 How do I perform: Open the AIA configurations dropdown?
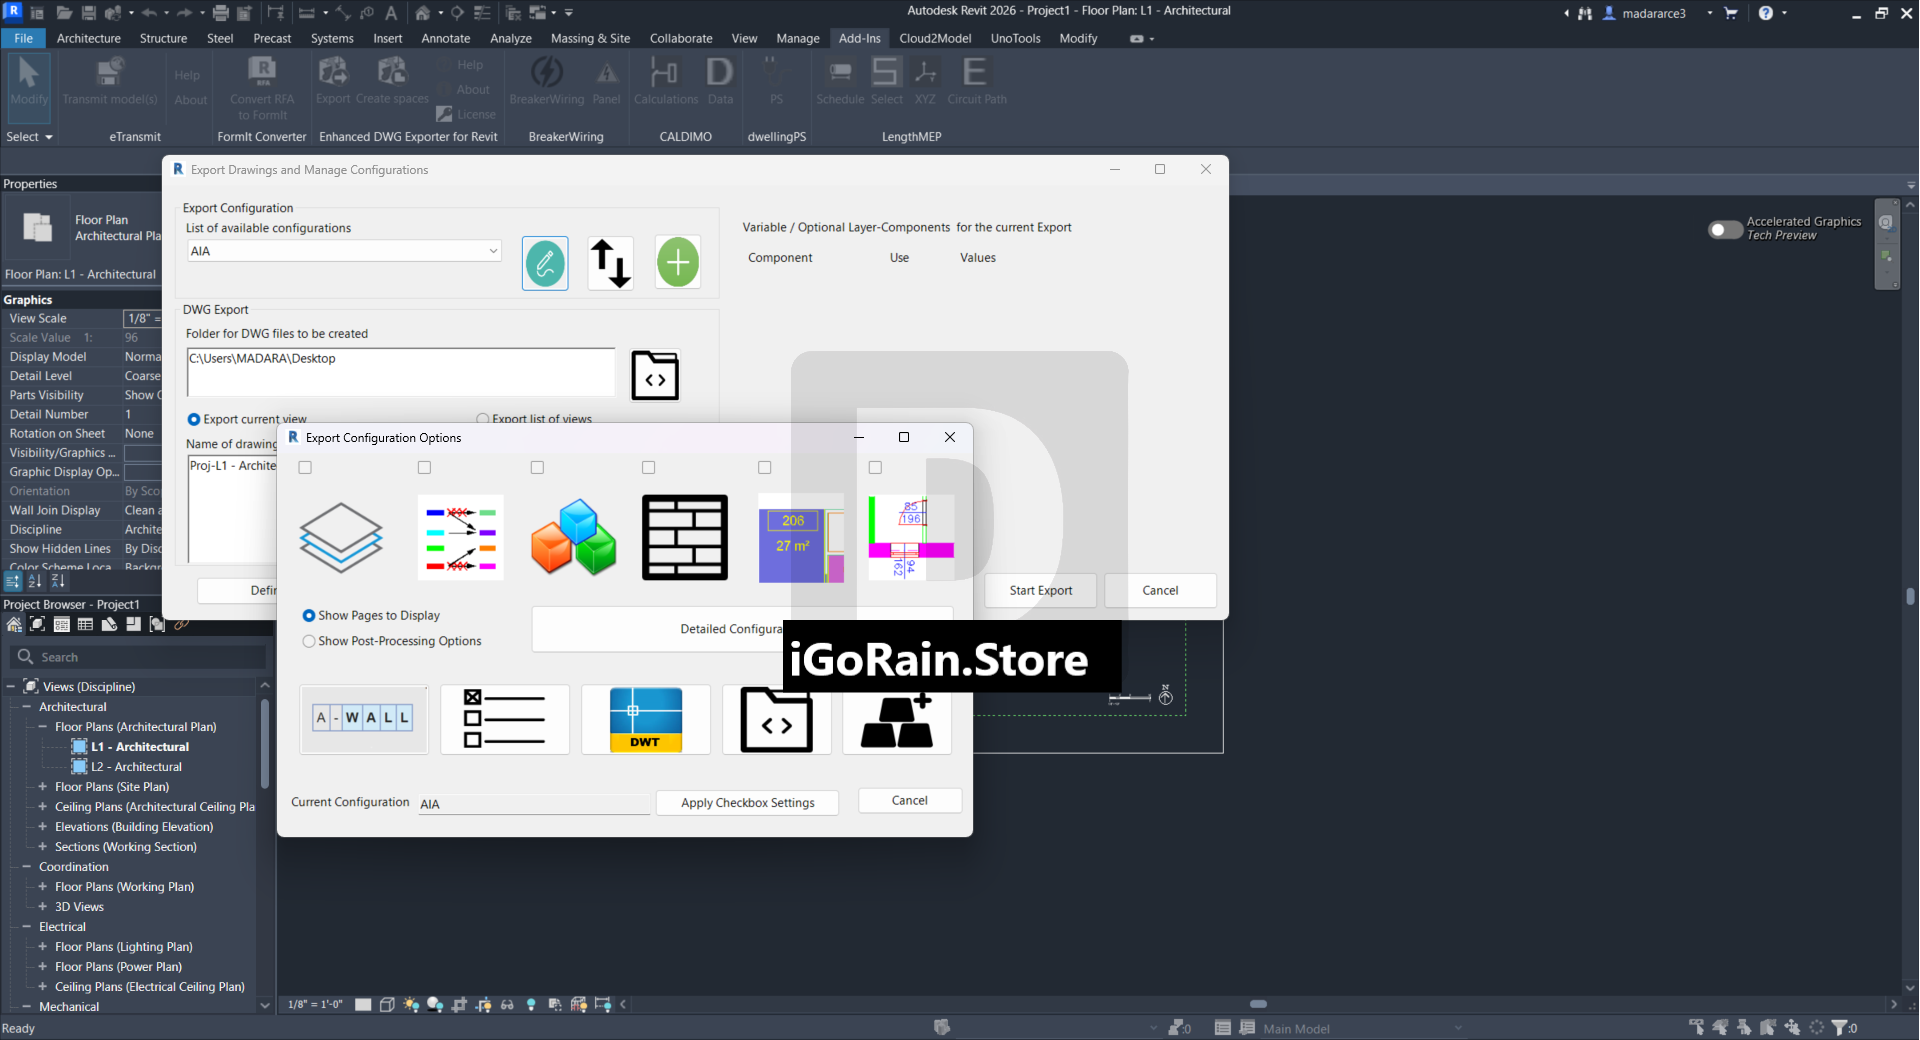344,251
